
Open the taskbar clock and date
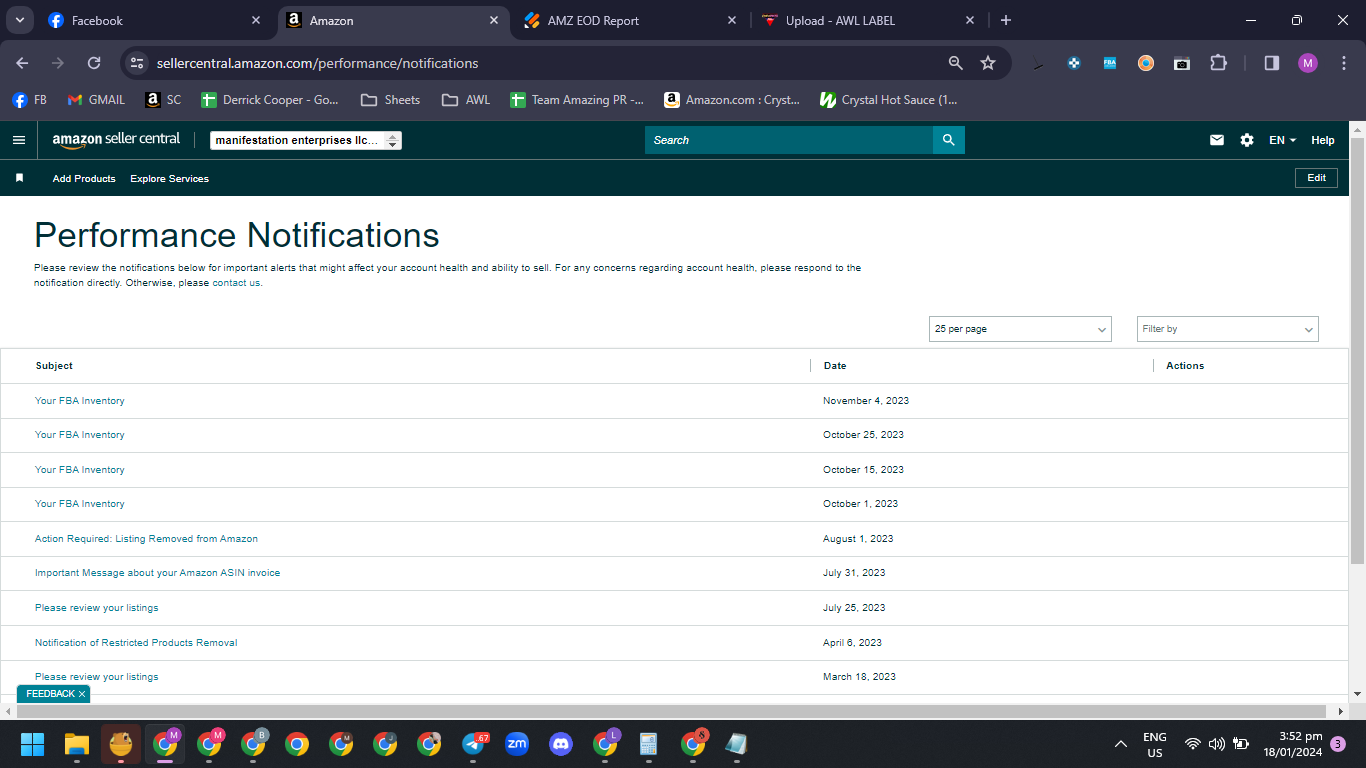point(1293,744)
